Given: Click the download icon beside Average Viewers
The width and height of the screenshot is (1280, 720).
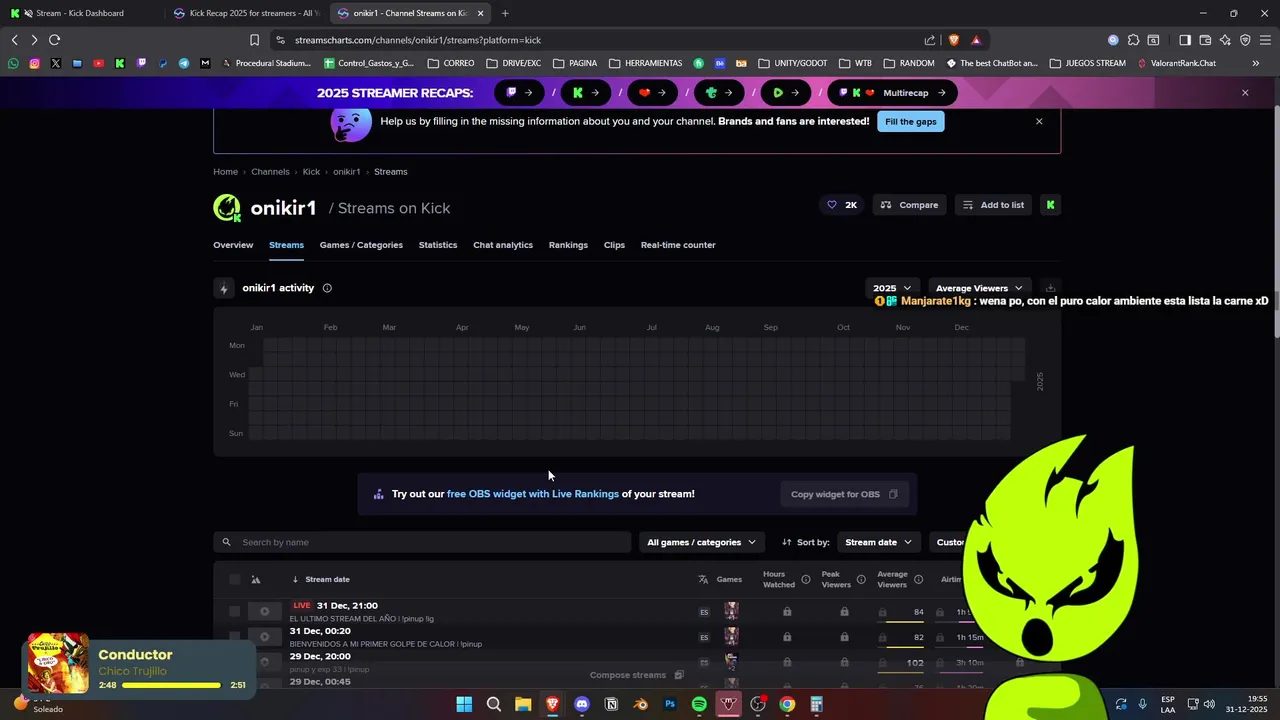Looking at the screenshot, I should [1050, 288].
